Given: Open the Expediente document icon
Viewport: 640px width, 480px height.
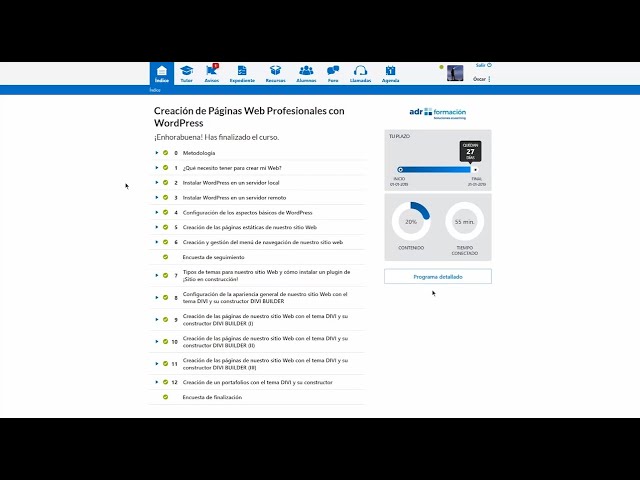Looking at the screenshot, I should coord(242,73).
